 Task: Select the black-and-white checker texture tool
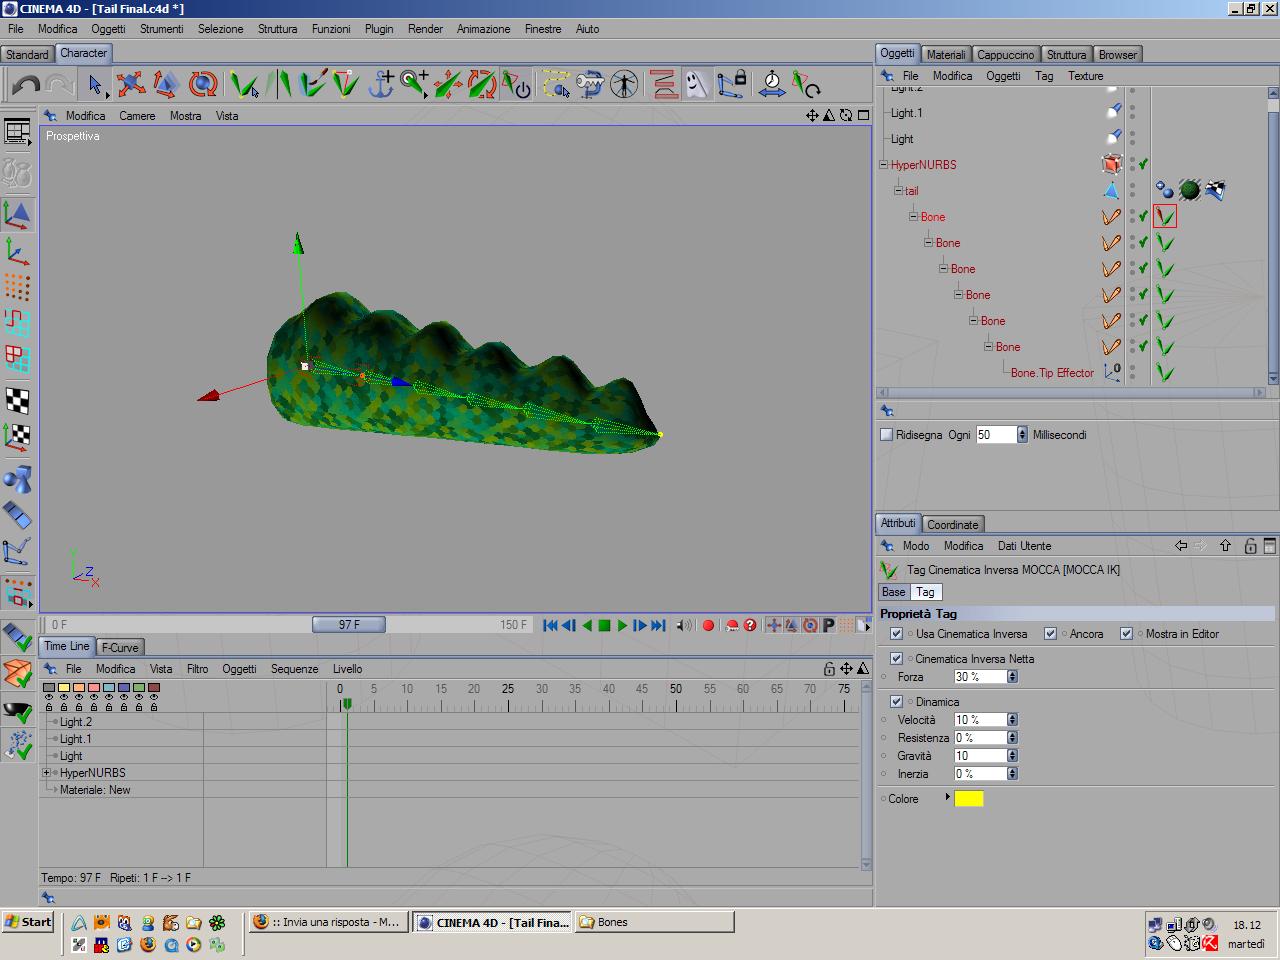pos(18,401)
